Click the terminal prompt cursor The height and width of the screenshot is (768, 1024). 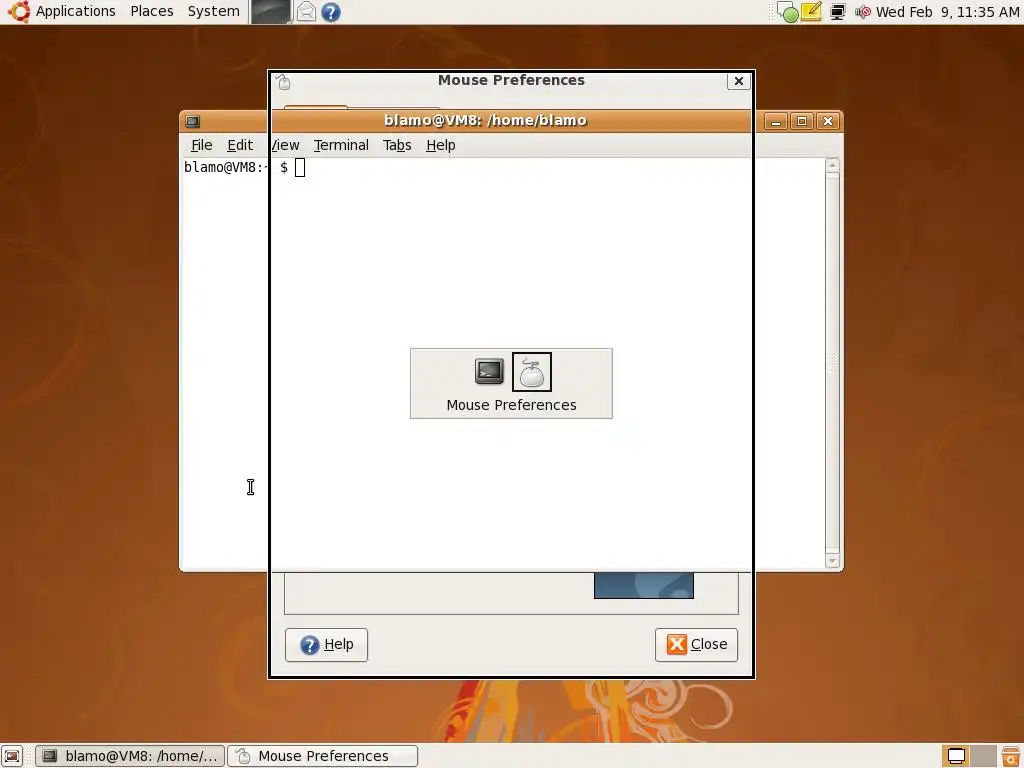(300, 168)
